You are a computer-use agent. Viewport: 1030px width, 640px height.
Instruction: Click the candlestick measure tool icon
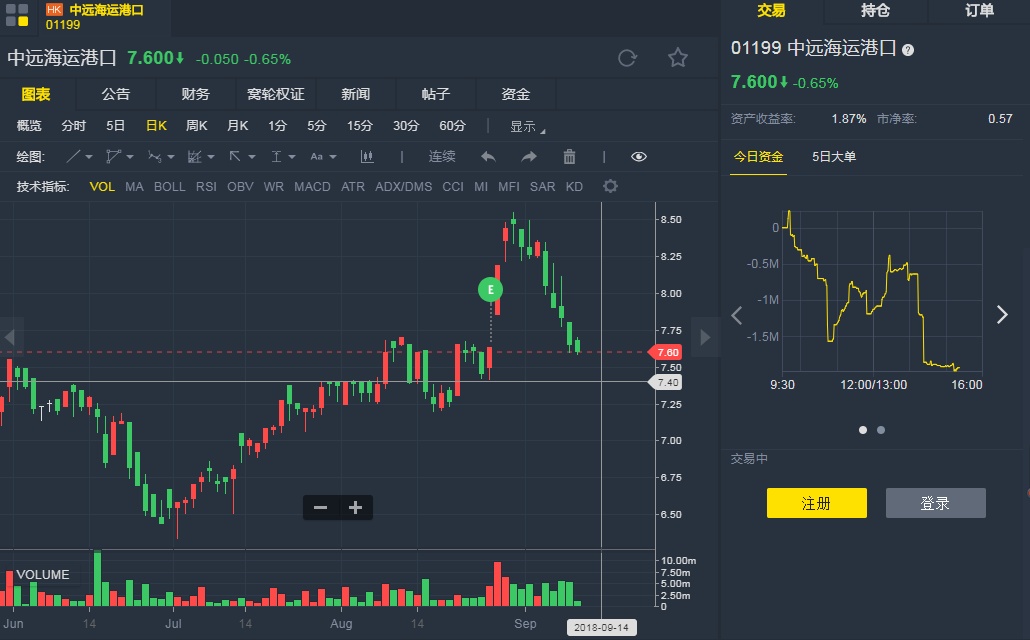click(x=367, y=157)
